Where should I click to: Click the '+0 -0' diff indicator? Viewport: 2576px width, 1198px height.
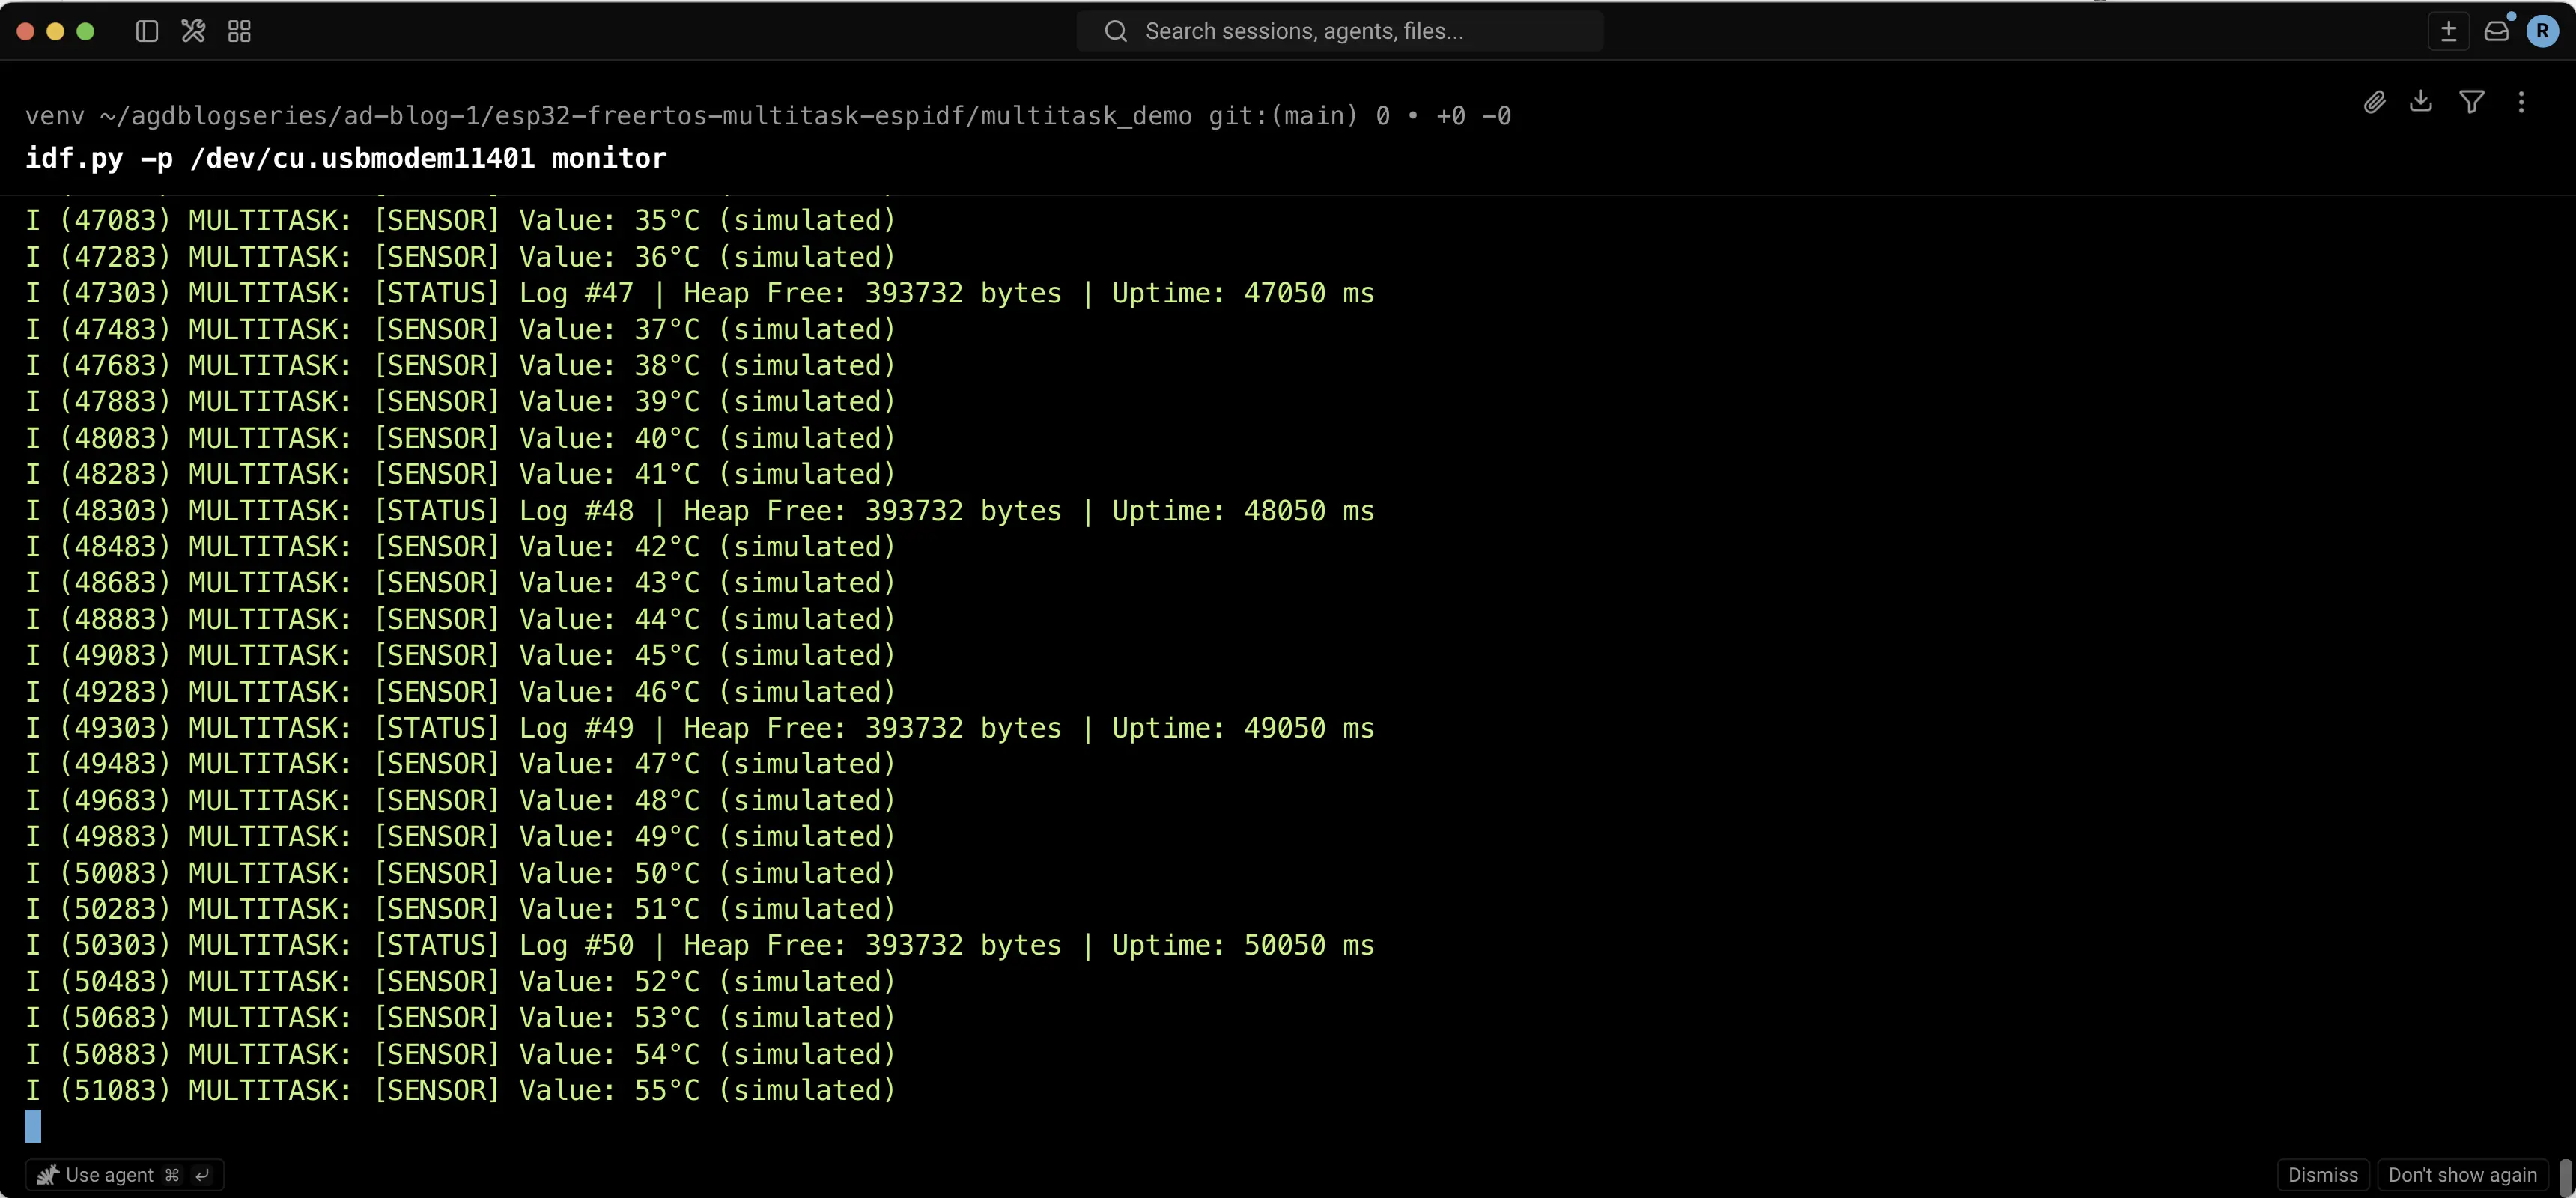click(1473, 116)
